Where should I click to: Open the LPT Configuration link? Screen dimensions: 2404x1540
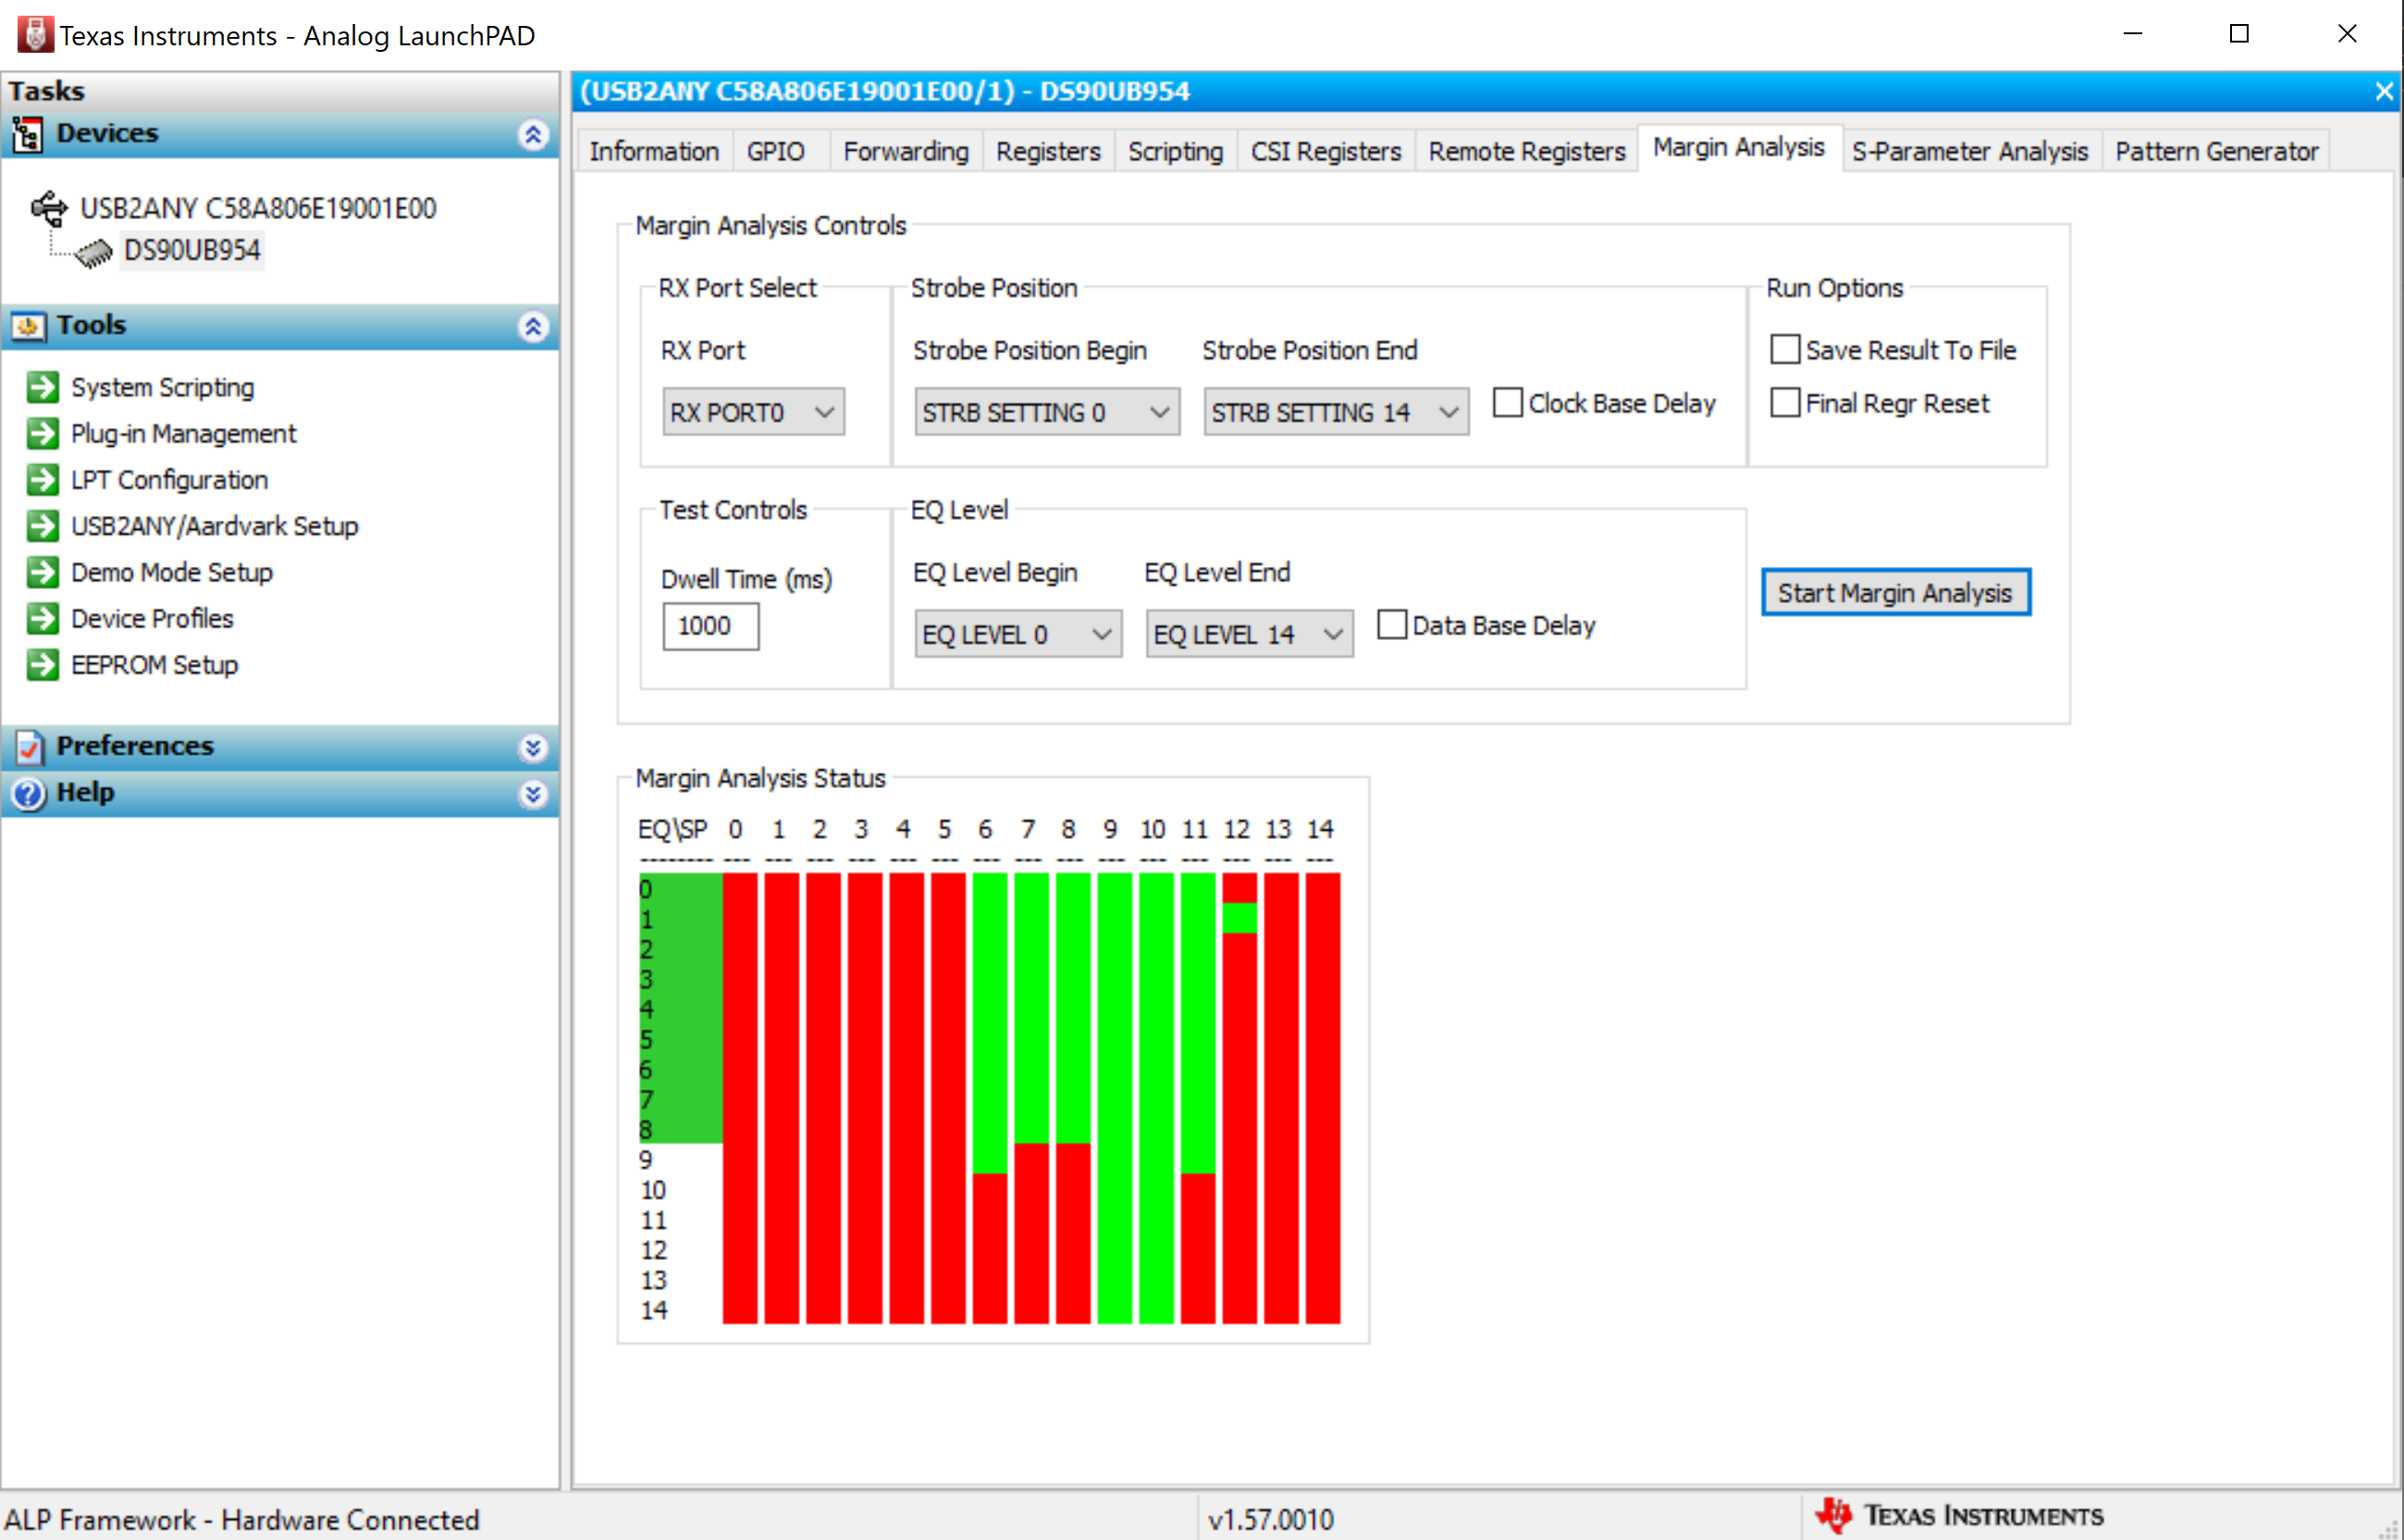click(x=169, y=479)
